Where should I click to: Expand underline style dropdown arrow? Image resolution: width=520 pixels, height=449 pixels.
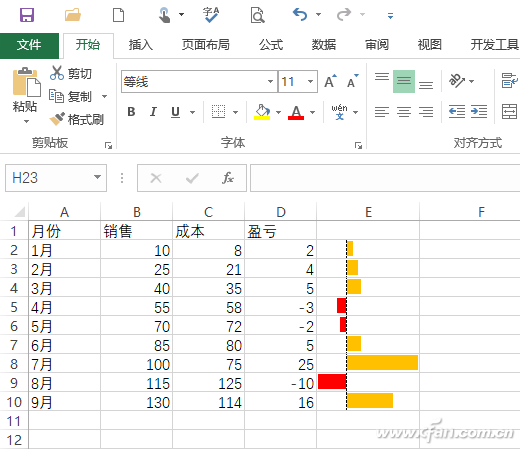[x=192, y=112]
